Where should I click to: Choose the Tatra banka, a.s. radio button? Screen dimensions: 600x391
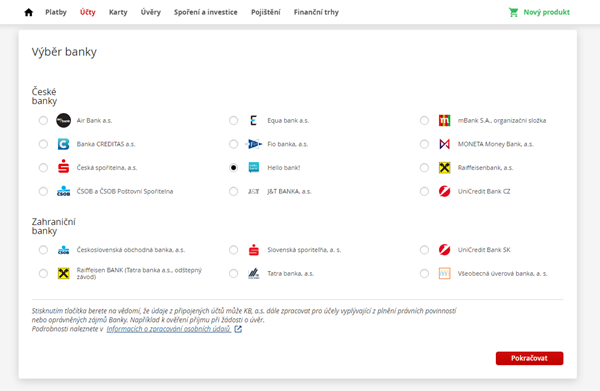click(x=233, y=274)
